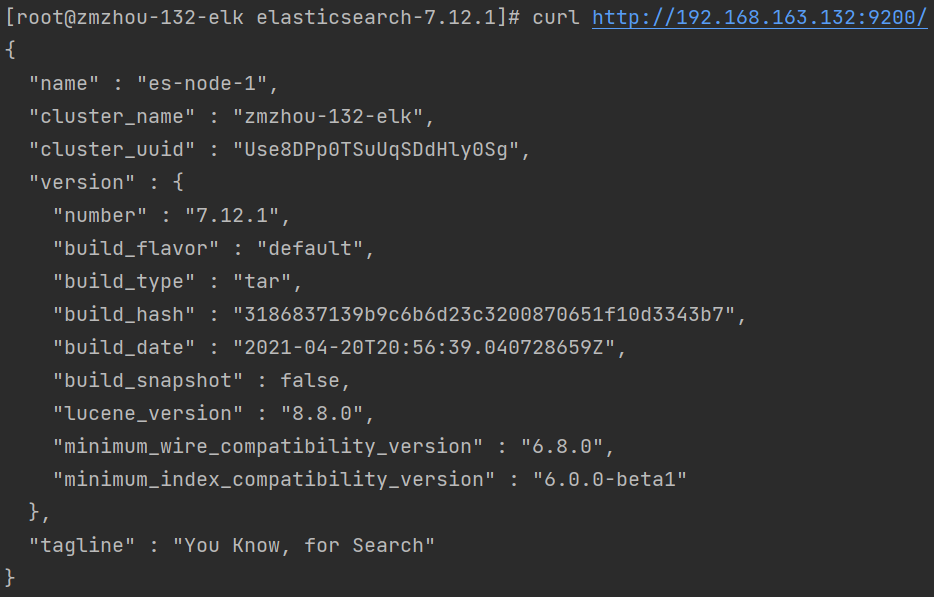
Task: Click the tagline "You Know, for Search"
Action: point(304,545)
